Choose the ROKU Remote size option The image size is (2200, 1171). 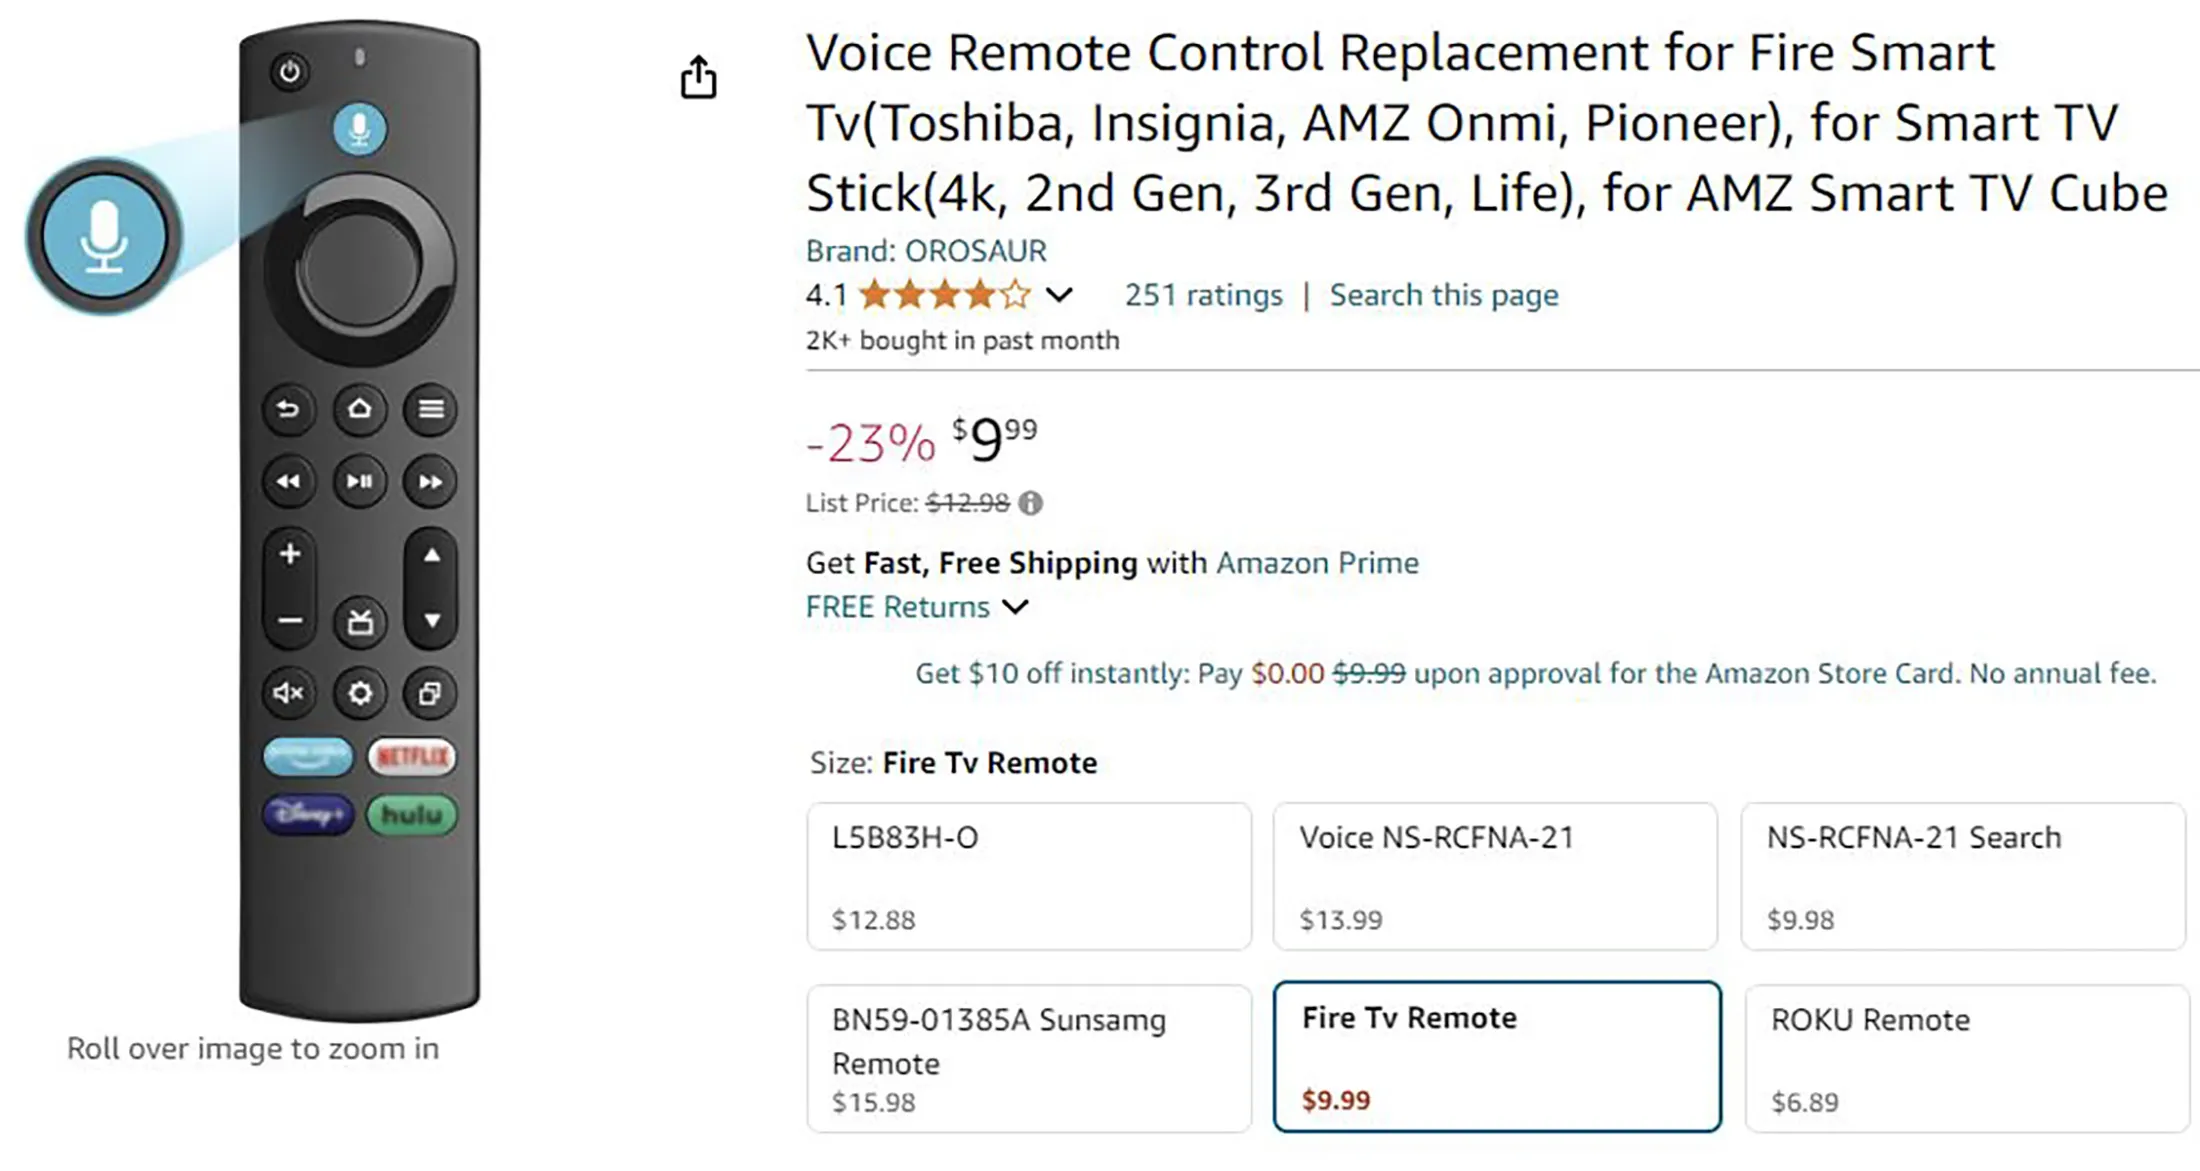click(1965, 1058)
